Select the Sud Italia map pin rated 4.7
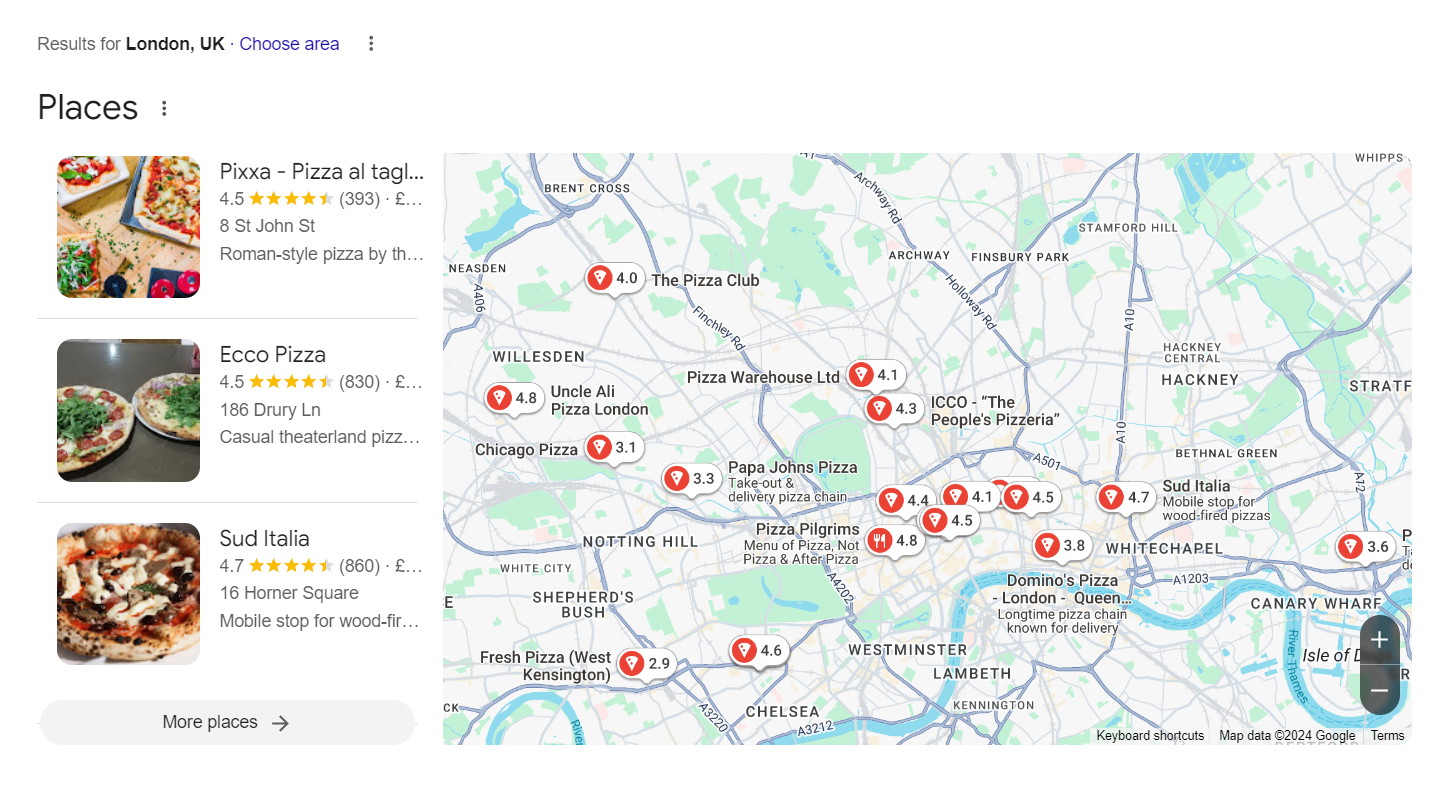 point(1126,497)
